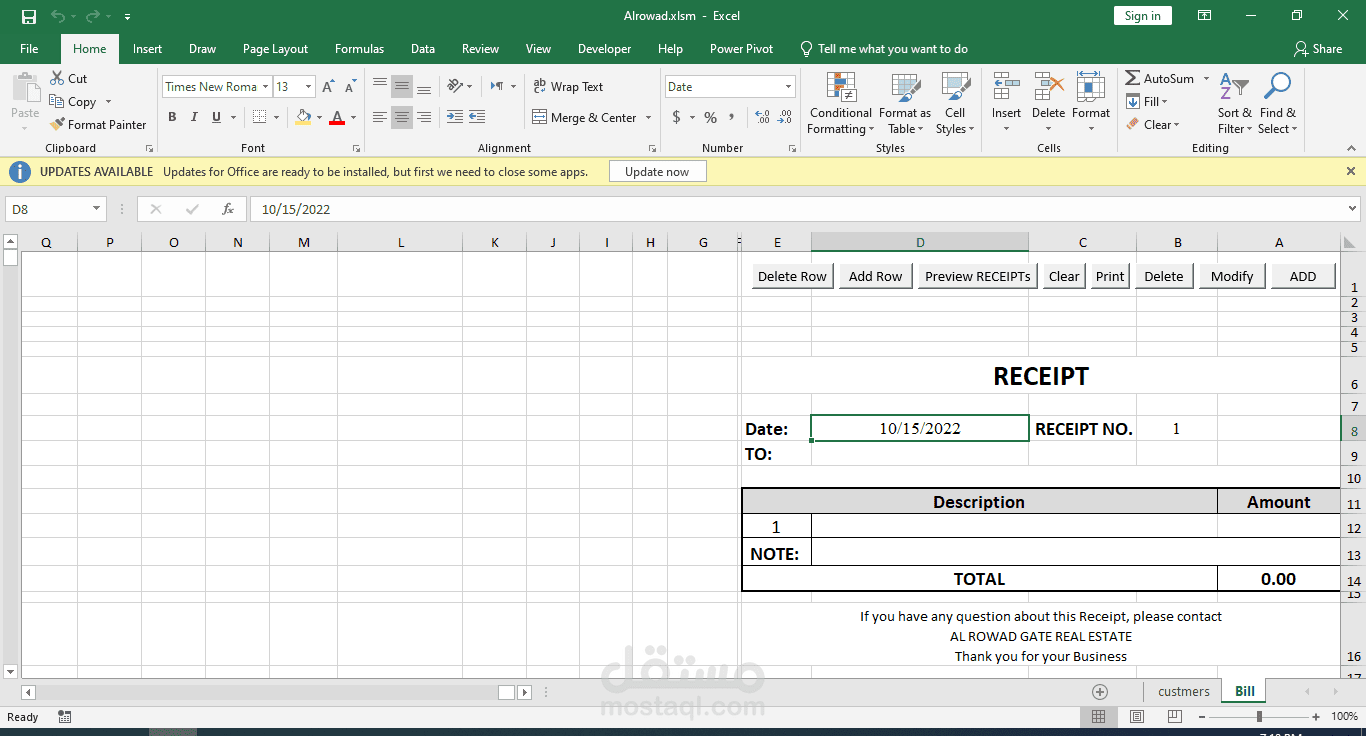Toggle Italic formatting

click(194, 117)
